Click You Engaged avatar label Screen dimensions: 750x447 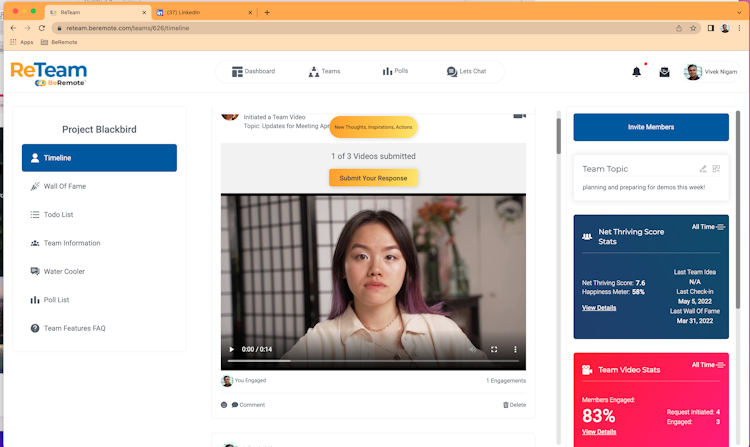243,381
